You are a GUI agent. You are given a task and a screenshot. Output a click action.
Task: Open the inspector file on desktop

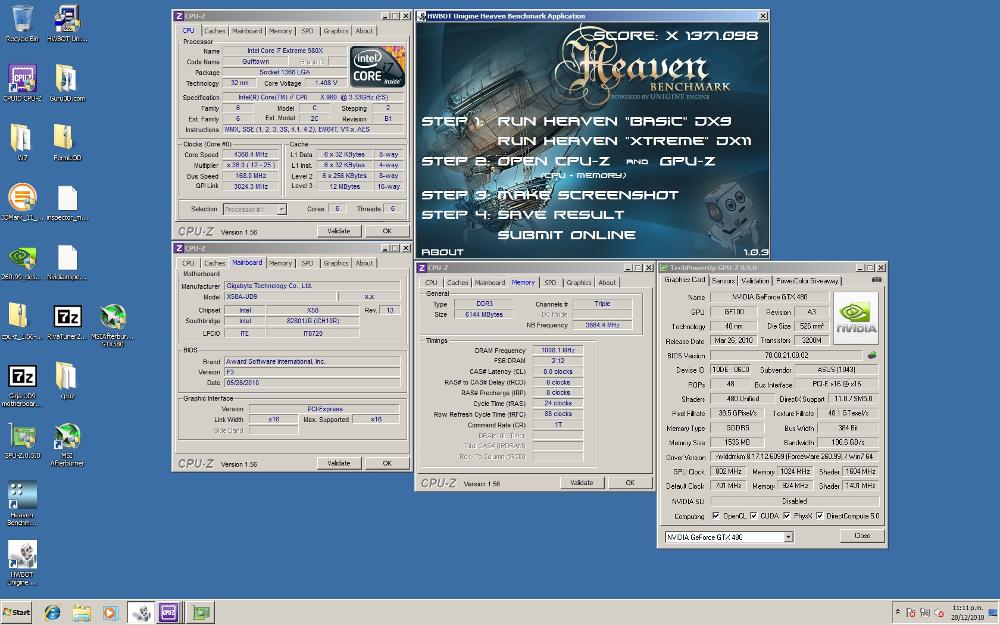(66, 202)
